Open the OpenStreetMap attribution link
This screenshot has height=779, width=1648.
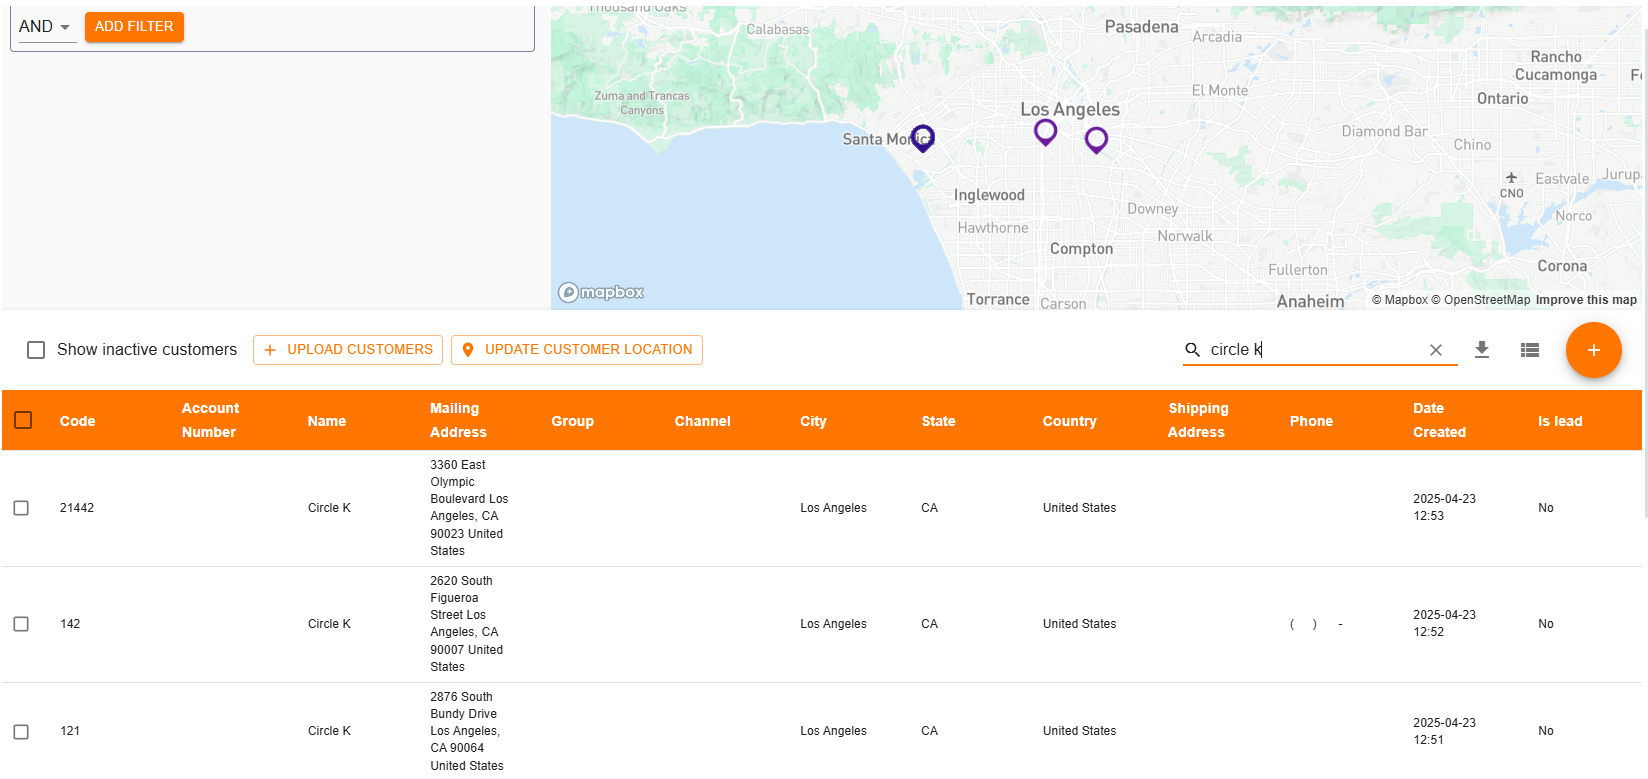[1480, 300]
